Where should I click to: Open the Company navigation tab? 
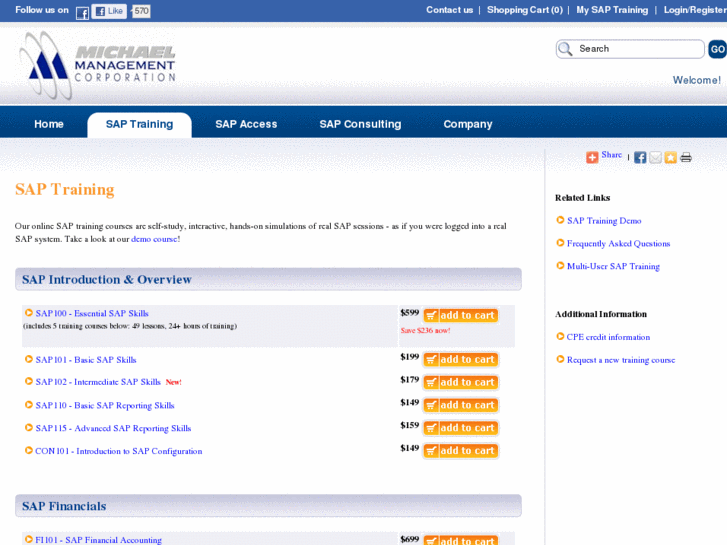[x=468, y=124]
